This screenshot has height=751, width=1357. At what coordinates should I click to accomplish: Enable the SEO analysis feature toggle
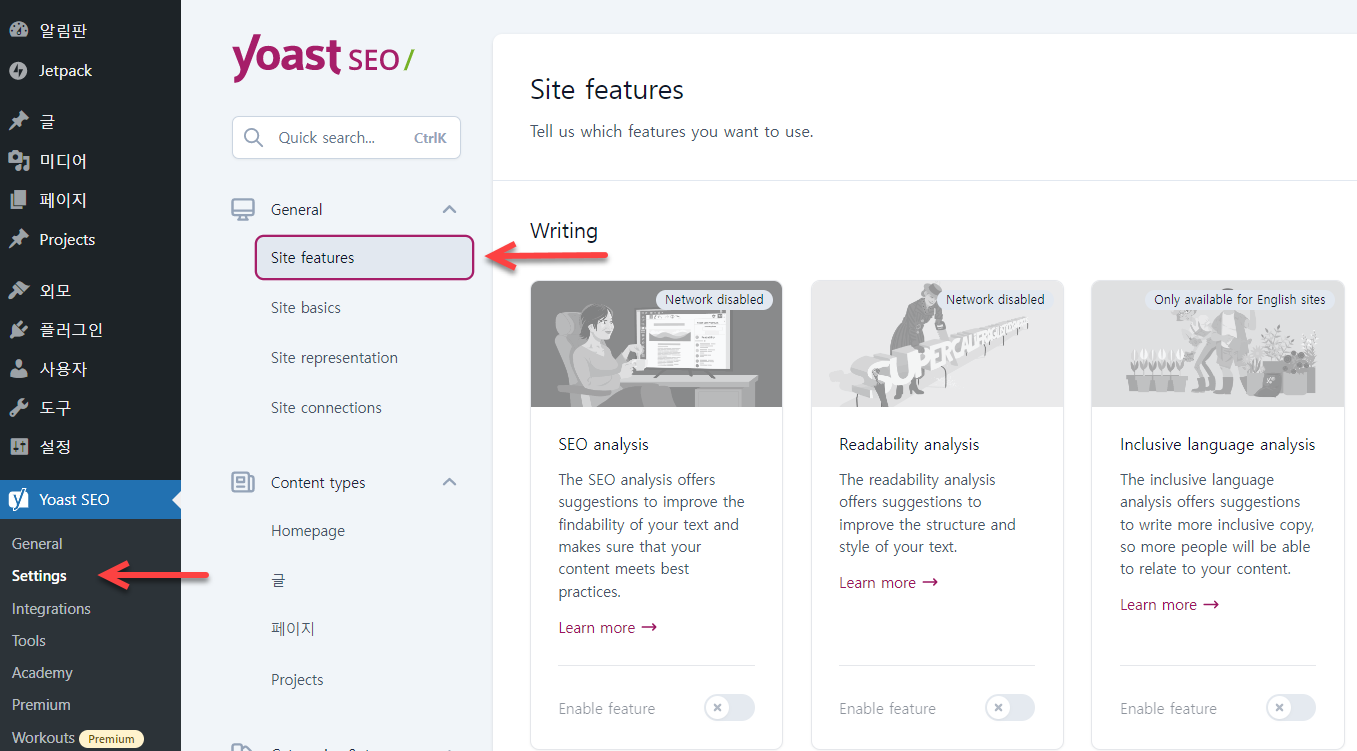(x=729, y=707)
